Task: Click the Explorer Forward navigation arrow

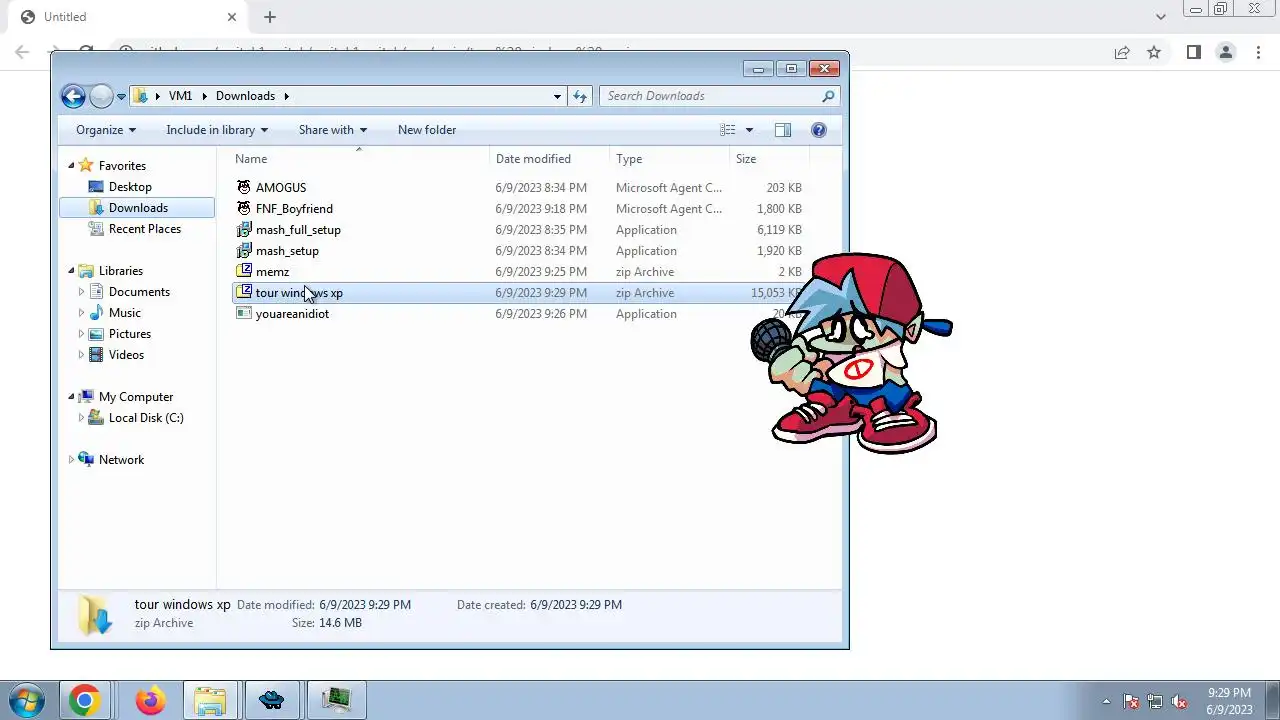Action: (101, 96)
